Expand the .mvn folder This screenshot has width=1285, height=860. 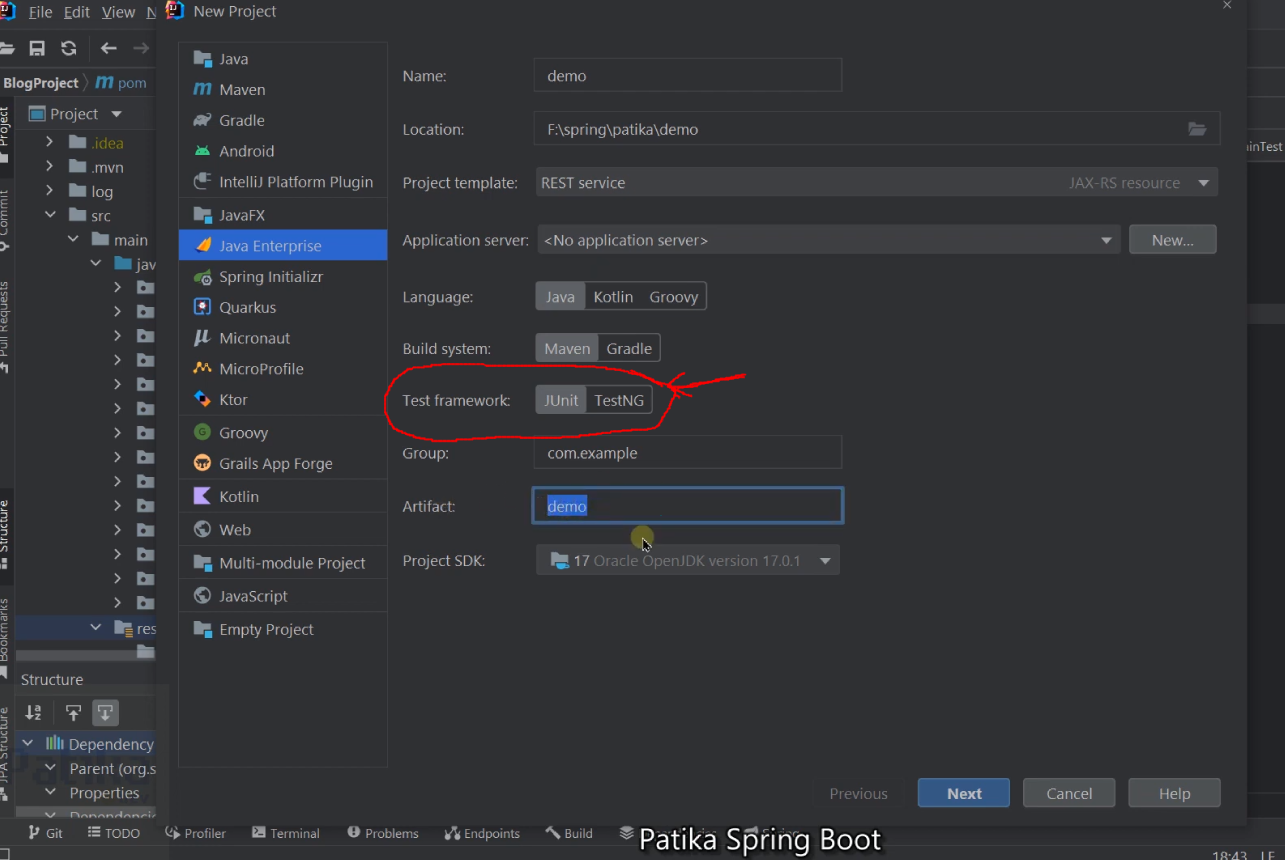(49, 167)
